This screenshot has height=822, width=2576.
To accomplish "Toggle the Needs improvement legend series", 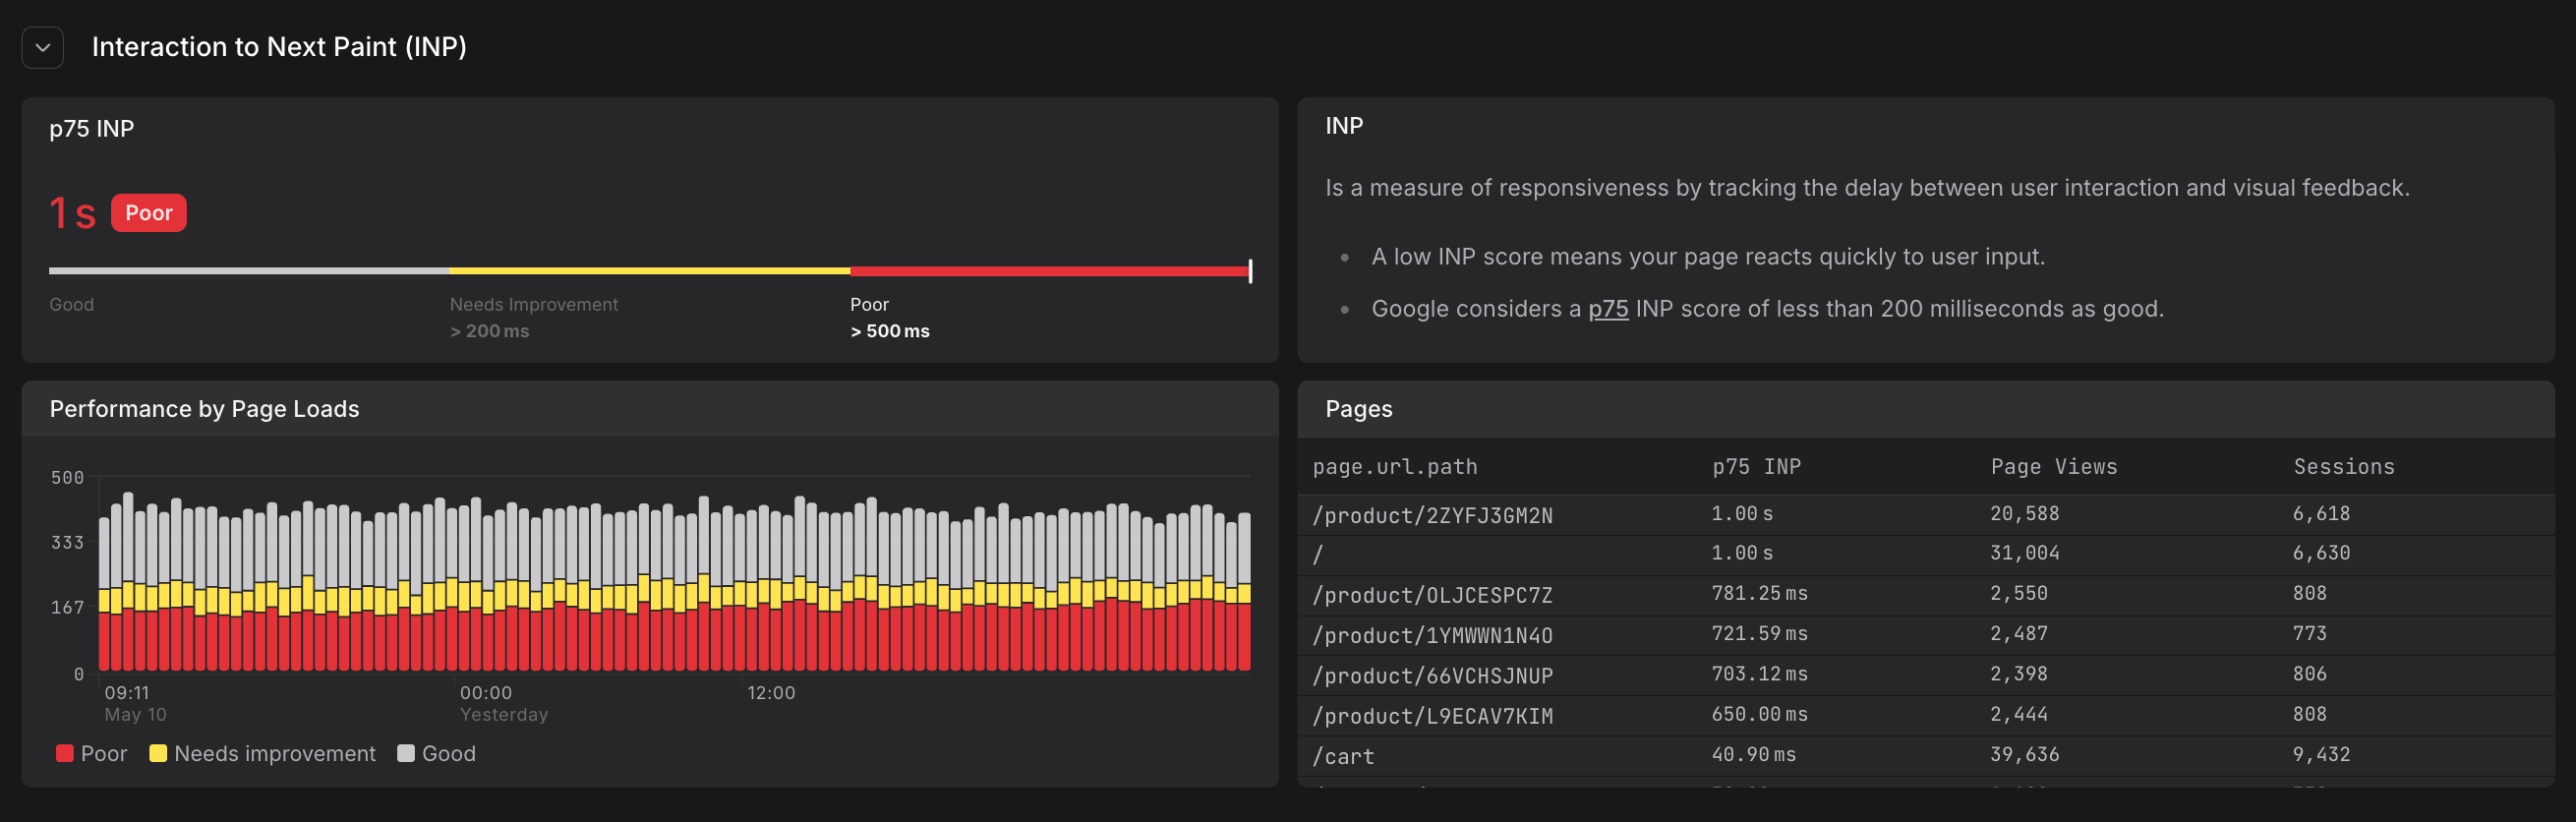I will tap(263, 753).
